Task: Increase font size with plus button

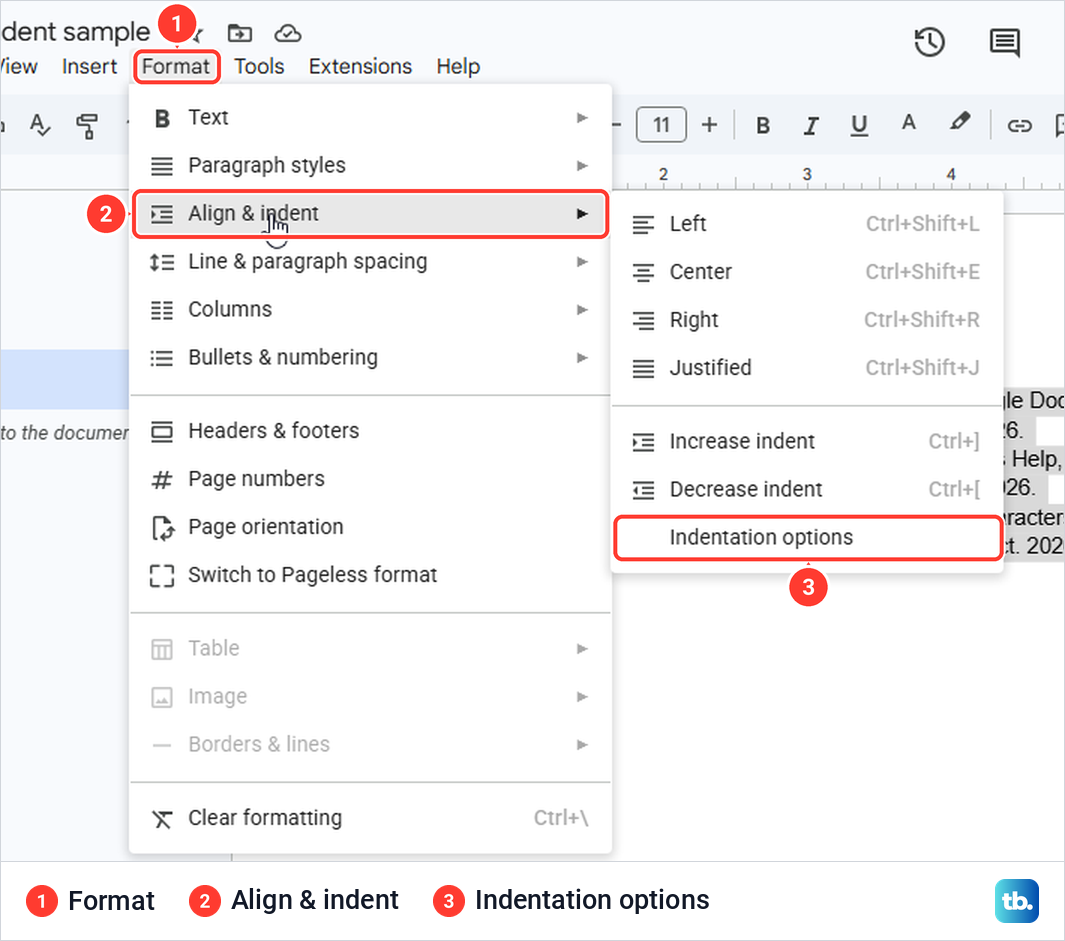Action: click(709, 124)
